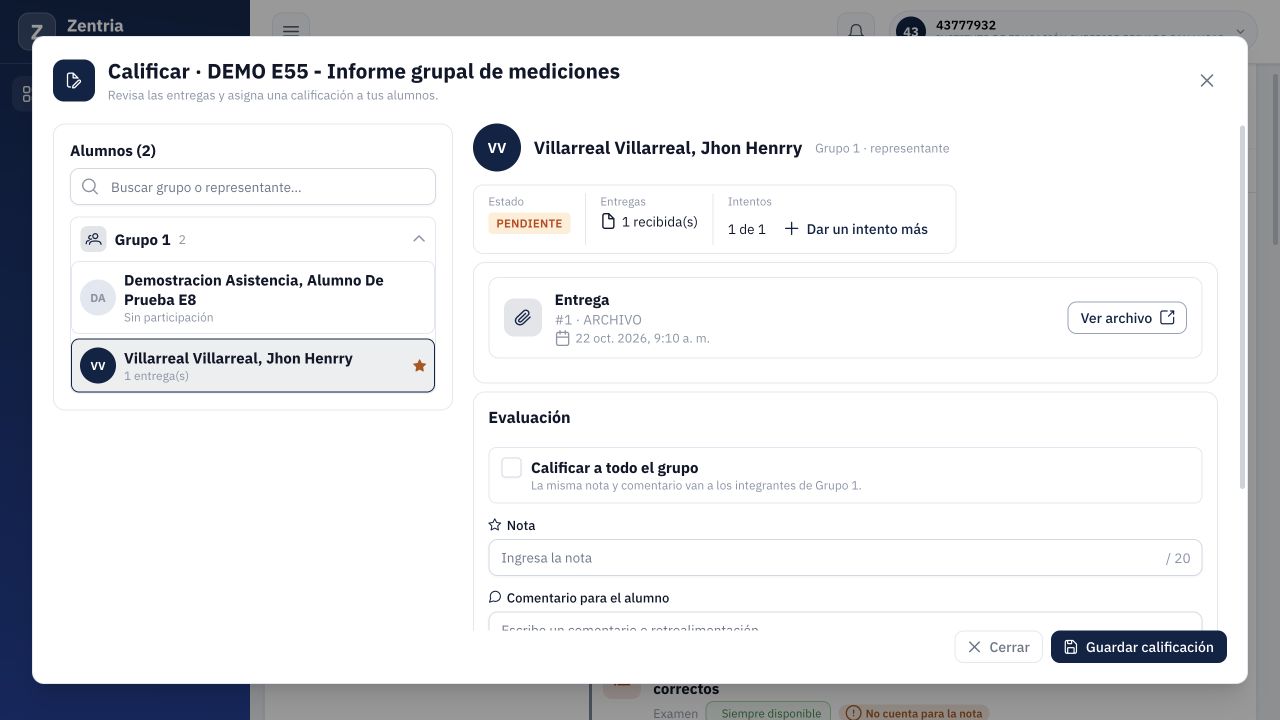Click the grading edit icon beside Calificar title

tap(74, 81)
